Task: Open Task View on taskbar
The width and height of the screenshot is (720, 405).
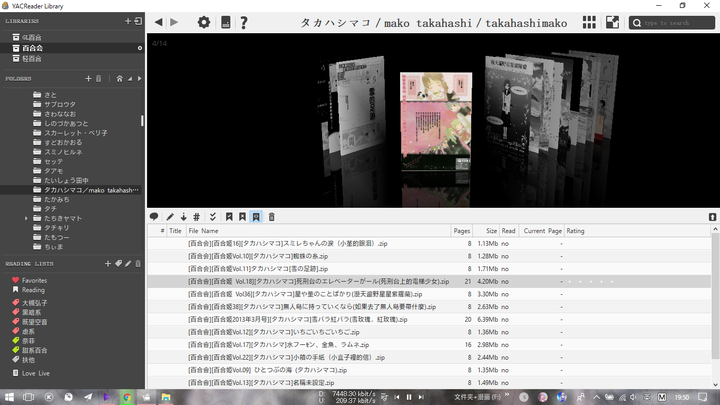Action: tap(28, 397)
